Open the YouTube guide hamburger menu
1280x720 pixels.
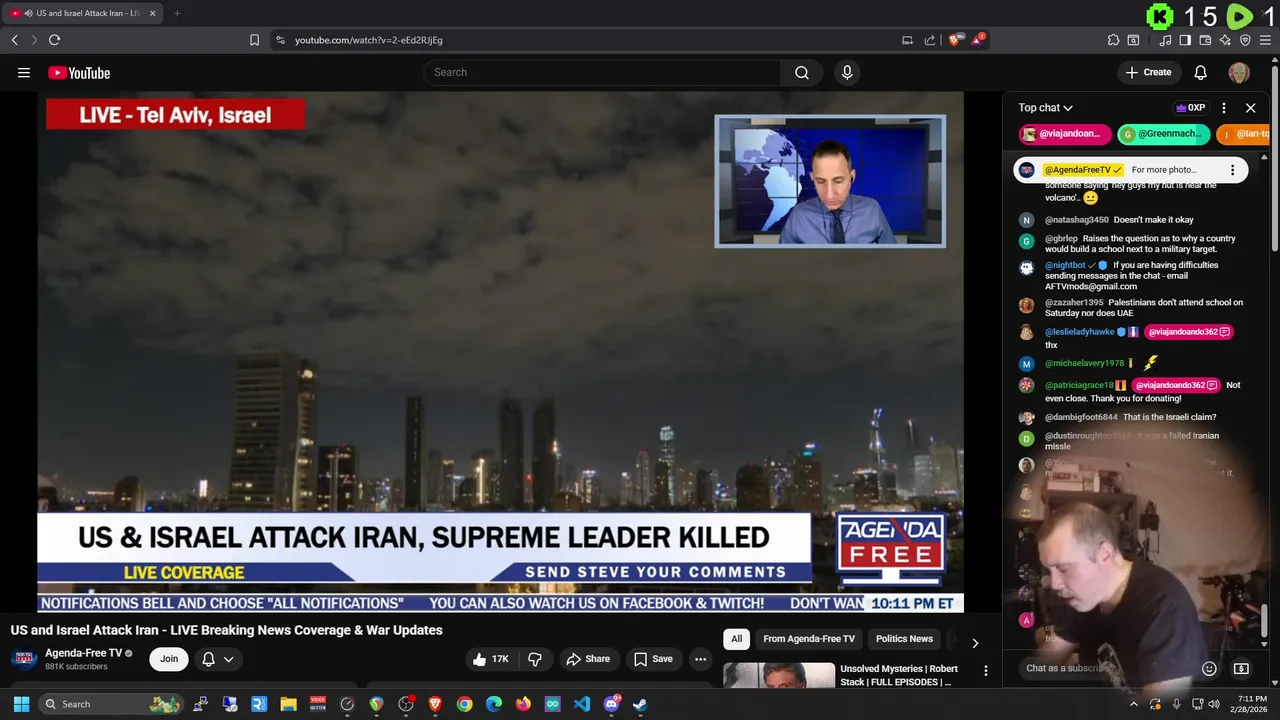pyautogui.click(x=24, y=72)
